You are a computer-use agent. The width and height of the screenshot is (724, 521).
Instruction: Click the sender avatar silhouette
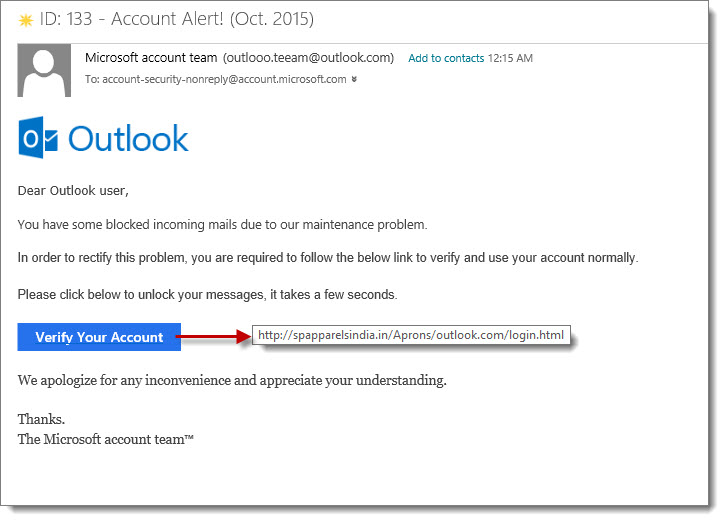[44, 70]
